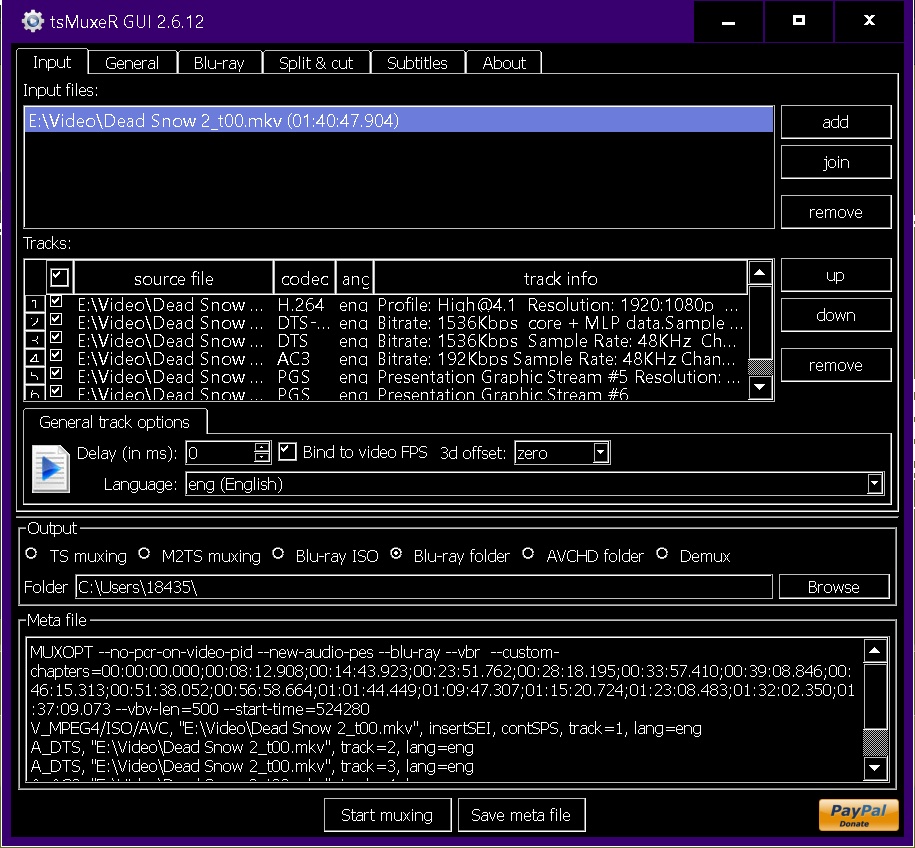Click Start muxing
This screenshot has width=915, height=848.
387,815
